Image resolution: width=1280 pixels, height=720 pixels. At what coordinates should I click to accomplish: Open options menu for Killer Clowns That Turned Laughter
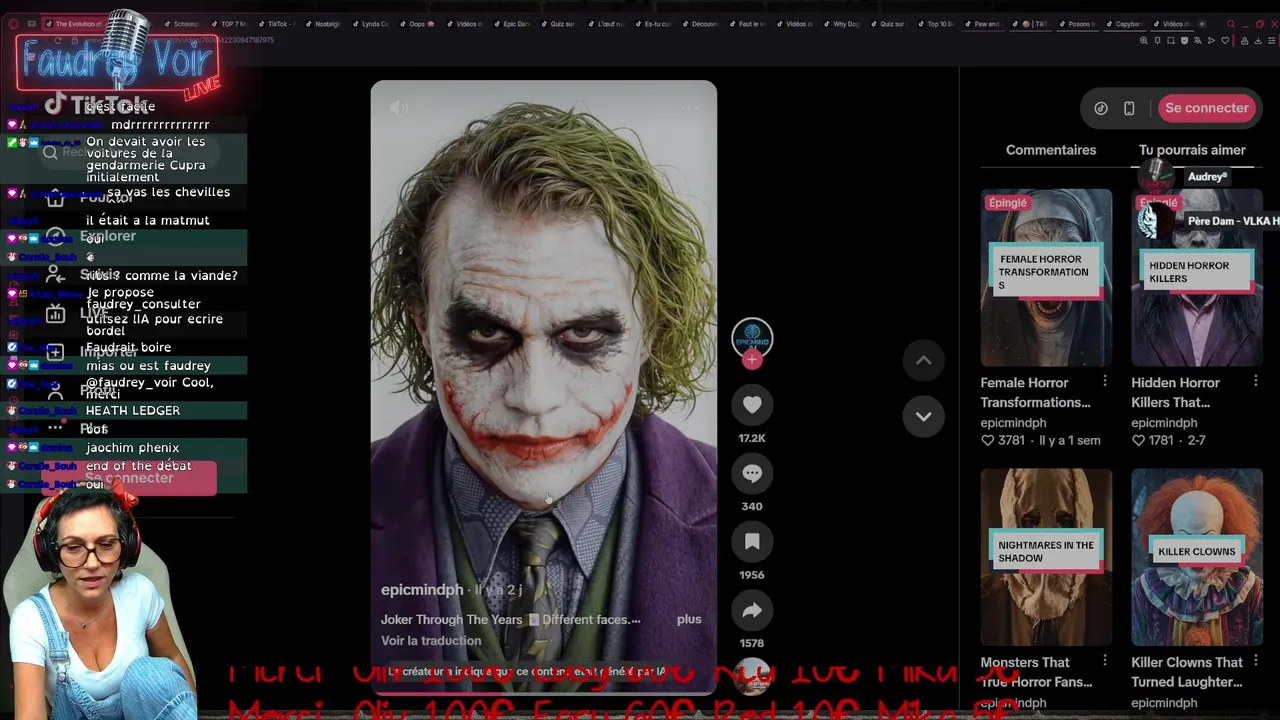tap(1256, 661)
